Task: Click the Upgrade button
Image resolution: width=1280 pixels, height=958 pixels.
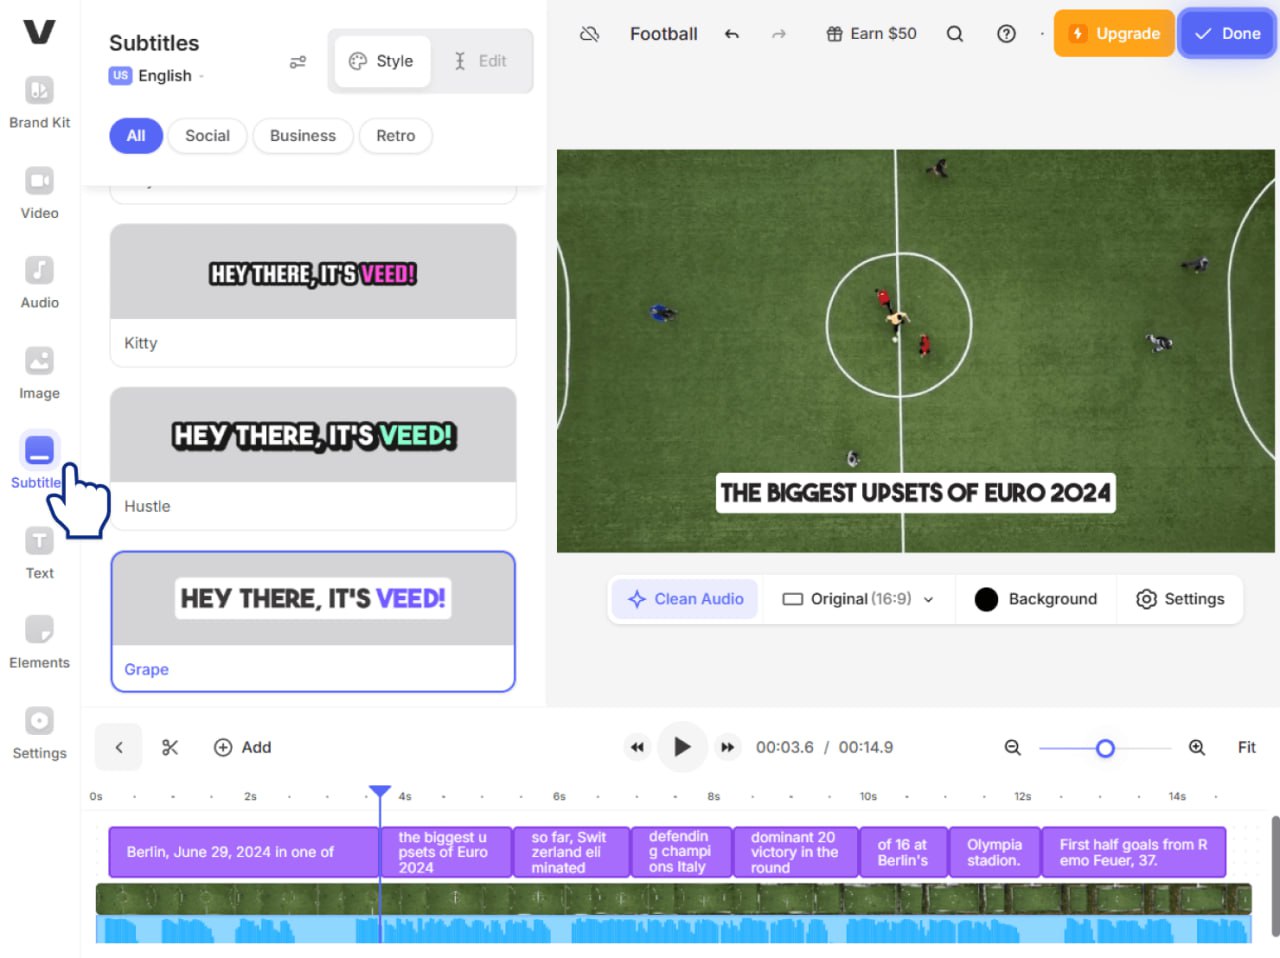Action: click(x=1113, y=33)
